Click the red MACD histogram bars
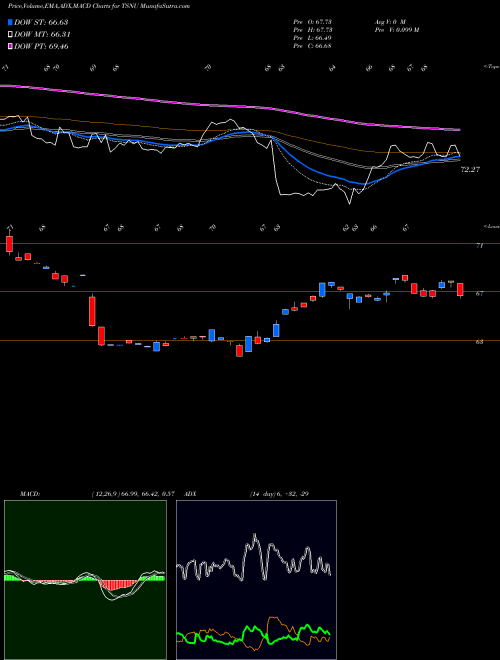The image size is (500, 660). [x=118, y=585]
